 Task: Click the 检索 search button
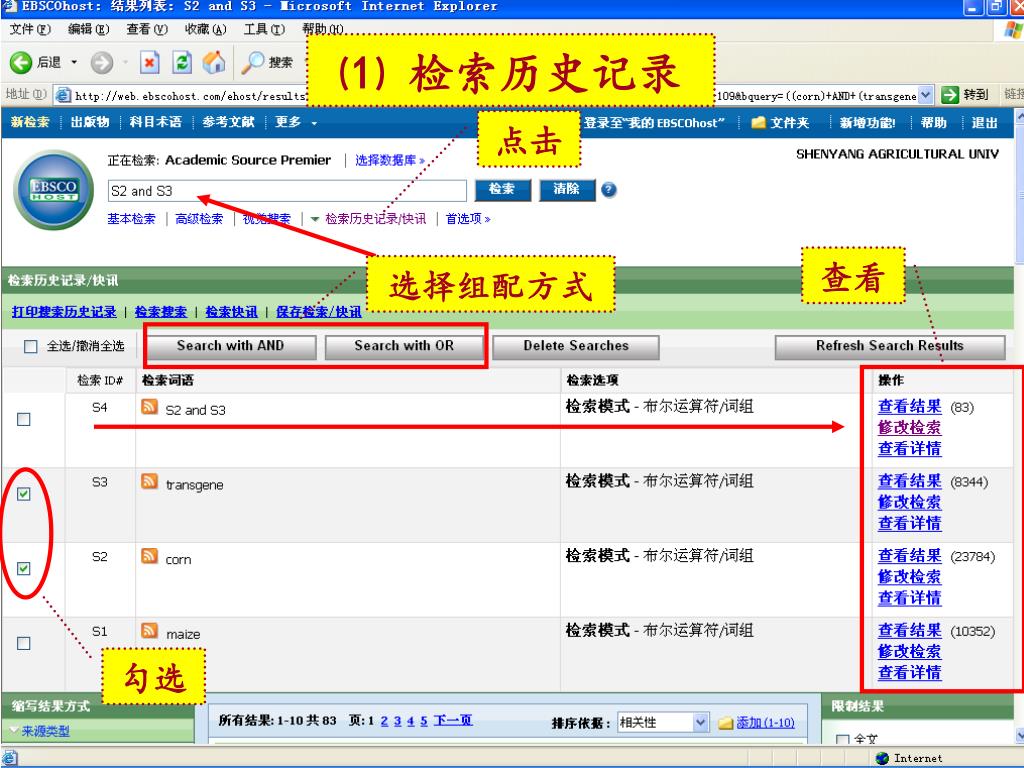click(502, 189)
